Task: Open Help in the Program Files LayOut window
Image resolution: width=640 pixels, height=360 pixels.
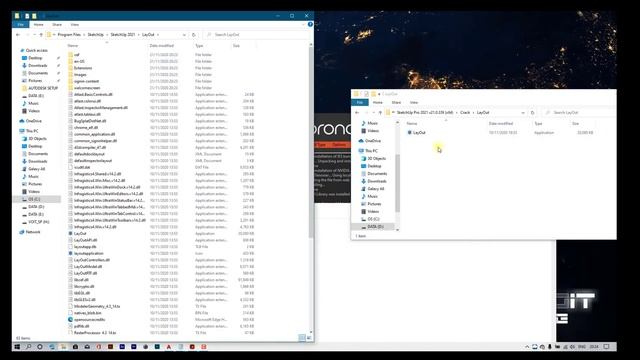Action: pyautogui.click(x=310, y=24)
